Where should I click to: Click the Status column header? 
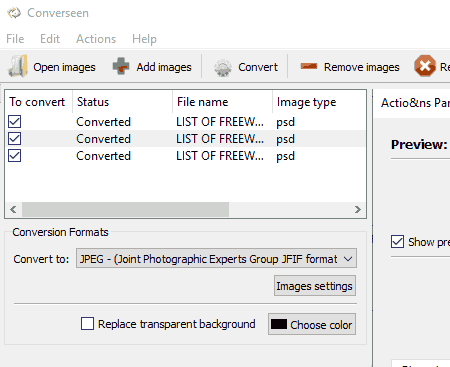[x=122, y=102]
